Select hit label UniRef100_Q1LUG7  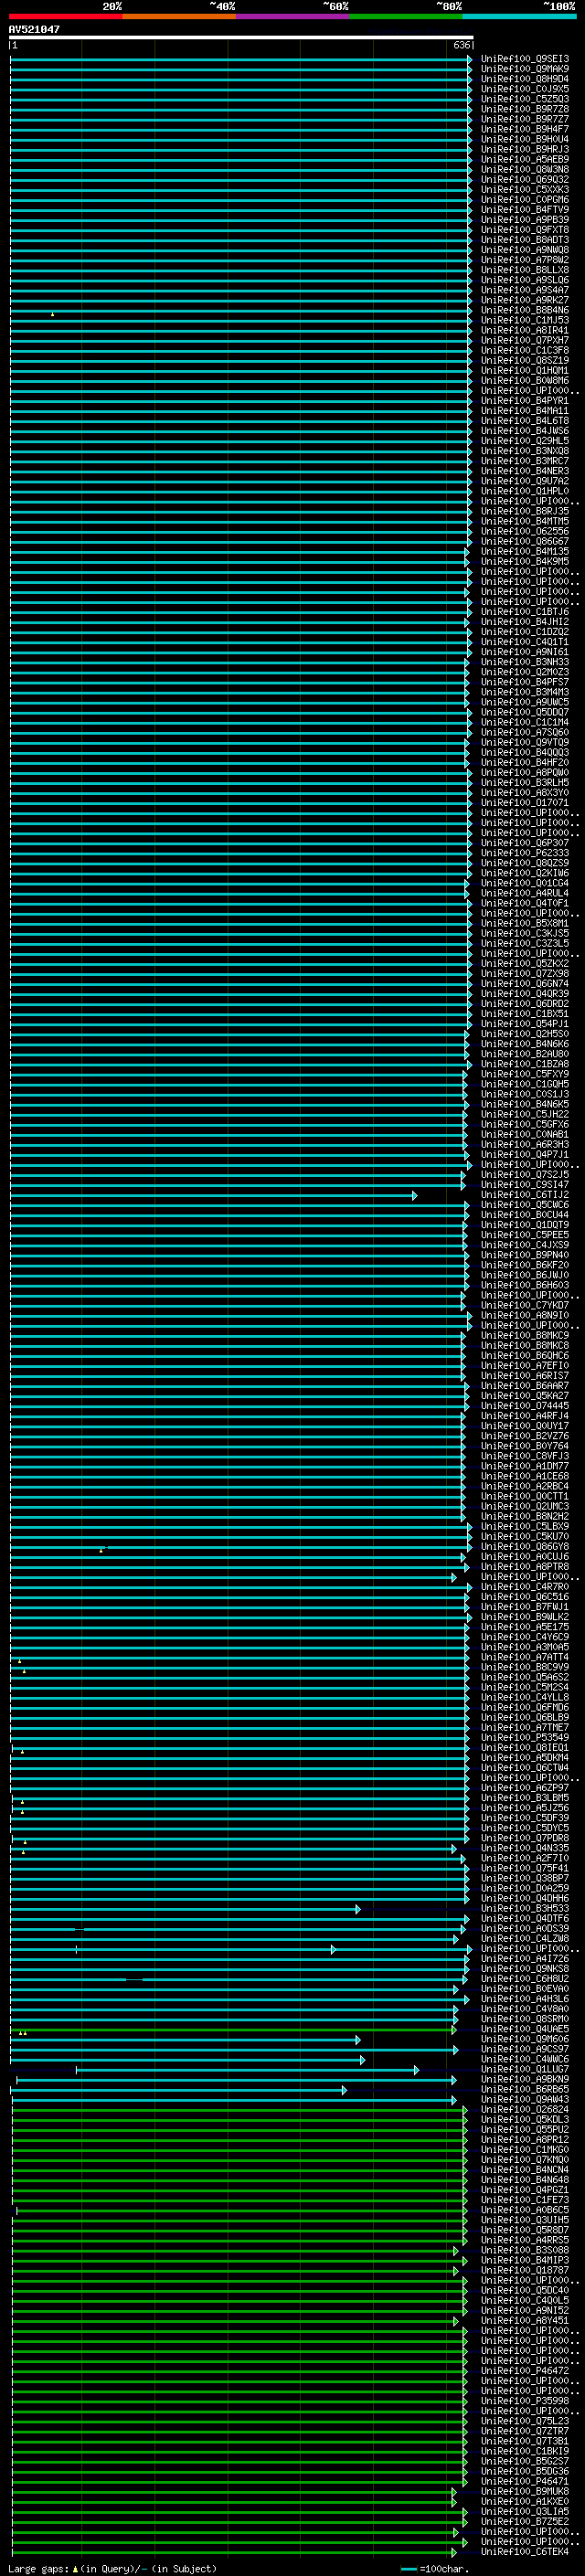tap(525, 2070)
